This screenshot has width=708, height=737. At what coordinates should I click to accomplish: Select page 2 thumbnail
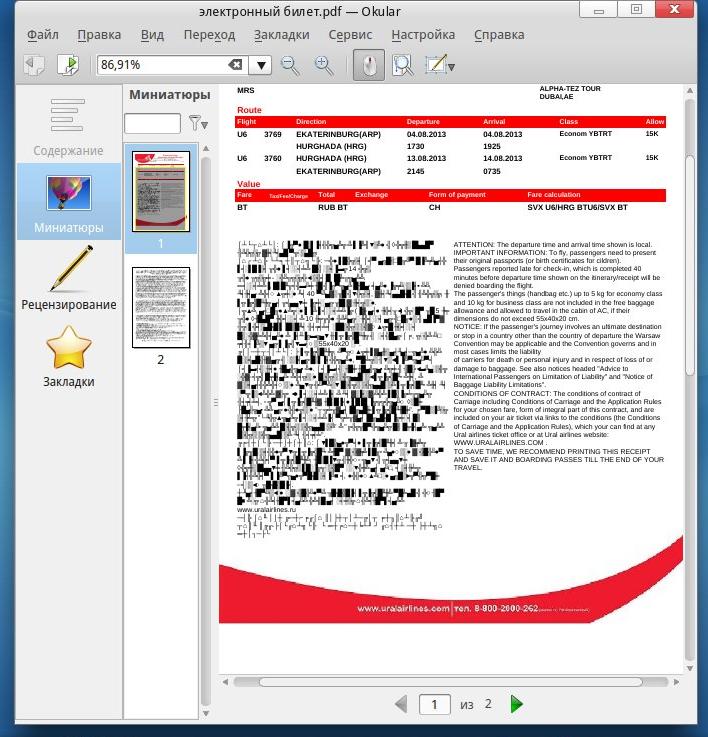(x=161, y=307)
